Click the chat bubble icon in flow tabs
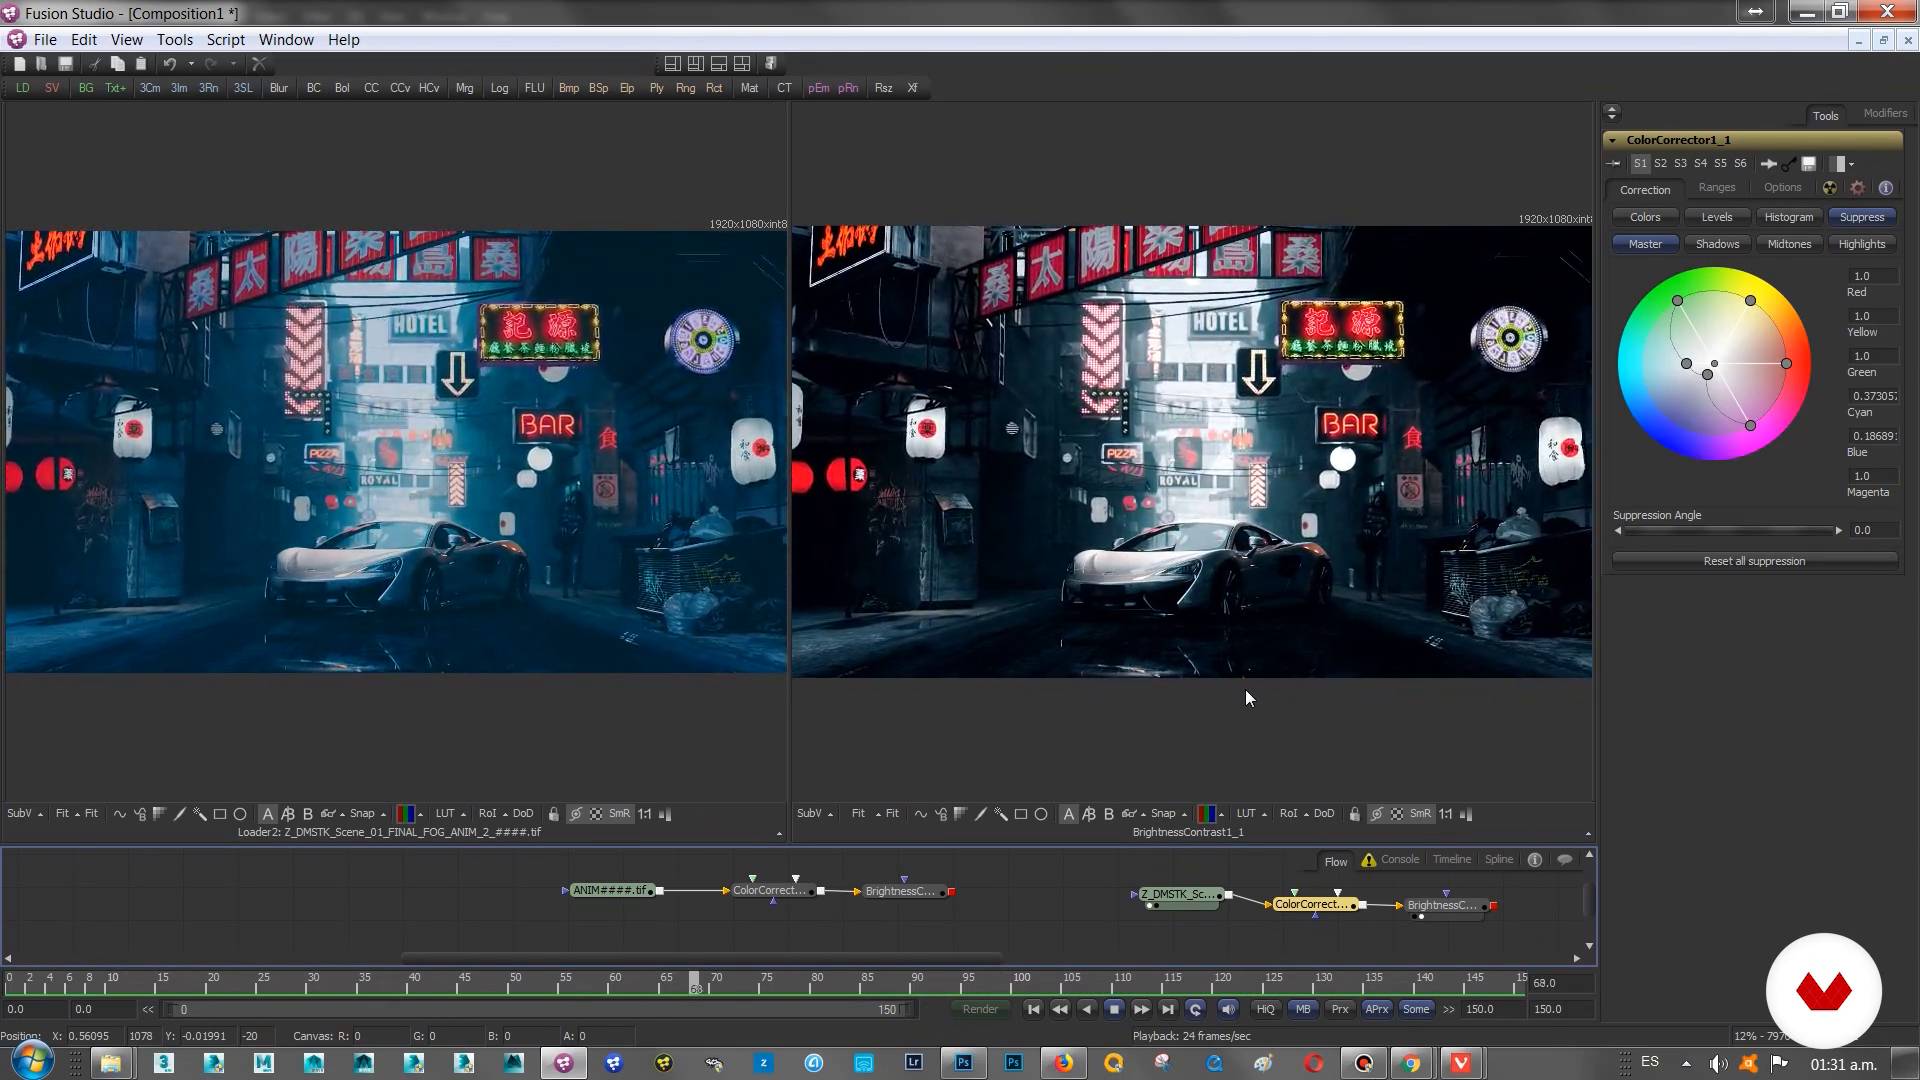This screenshot has width=1920, height=1080. pyautogui.click(x=1565, y=860)
